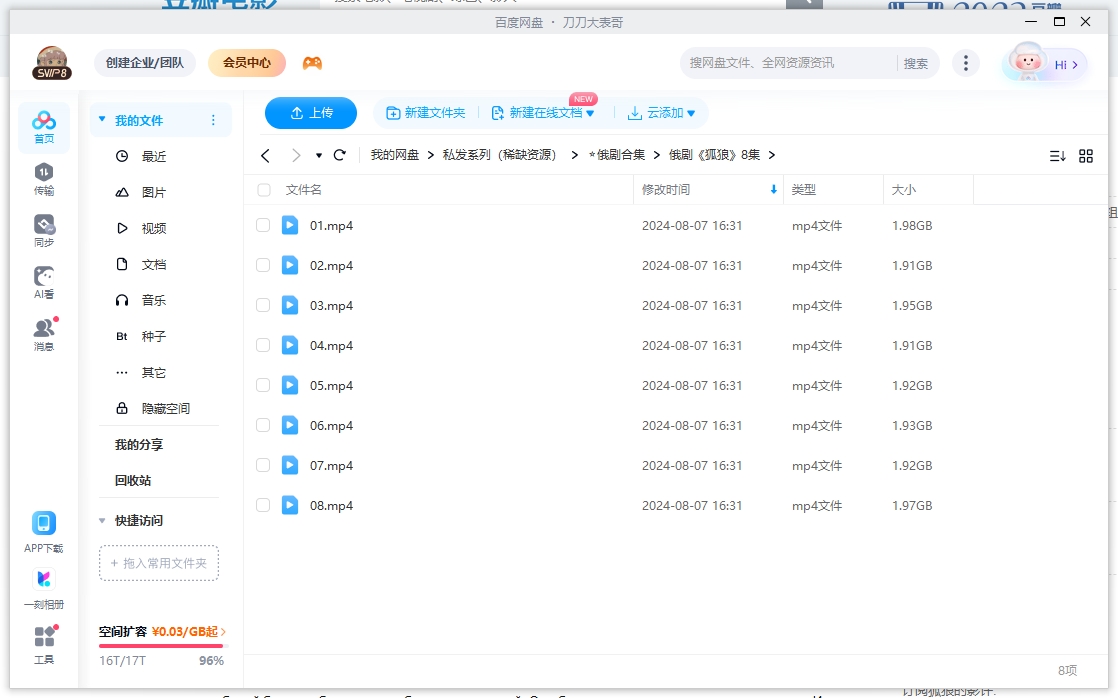The height and width of the screenshot is (698, 1118).
Task: Check the box for 08.mp4
Action: click(263, 505)
